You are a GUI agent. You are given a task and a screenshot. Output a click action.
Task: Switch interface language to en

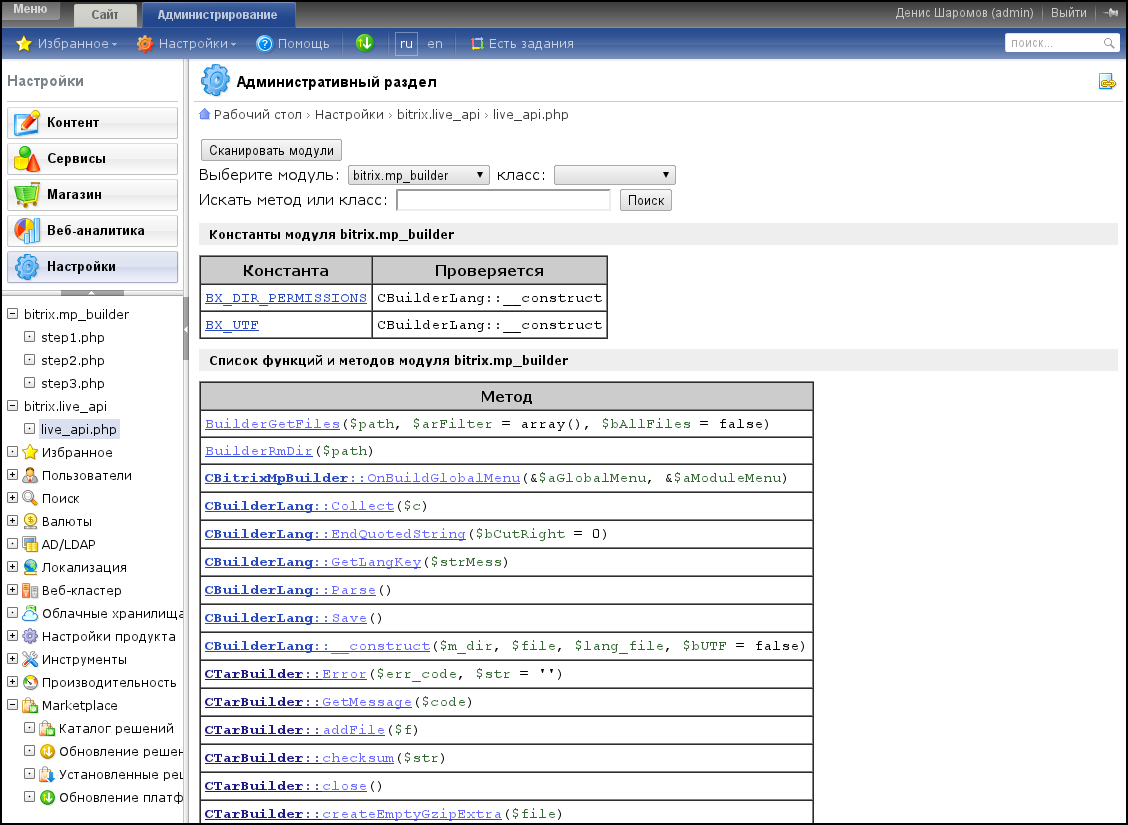coord(435,44)
